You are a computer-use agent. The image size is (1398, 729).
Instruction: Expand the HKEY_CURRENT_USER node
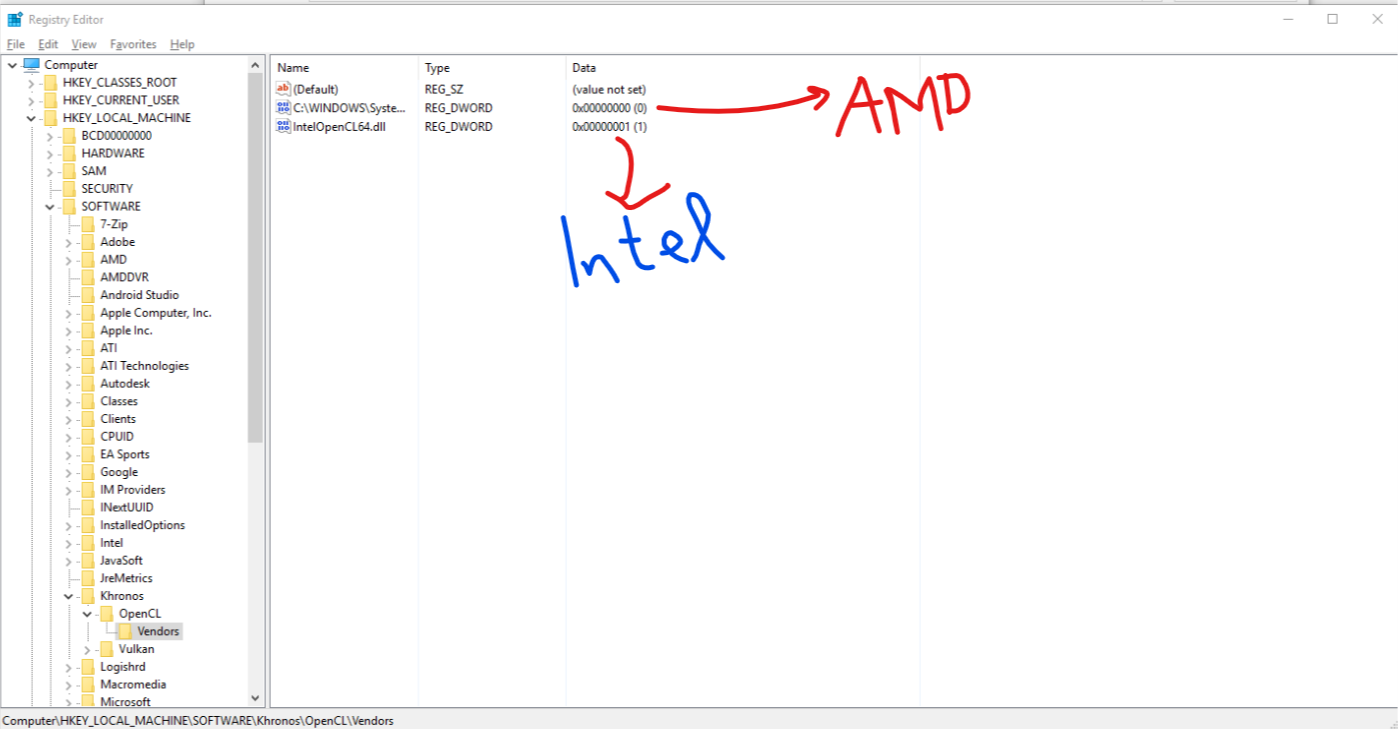point(31,100)
